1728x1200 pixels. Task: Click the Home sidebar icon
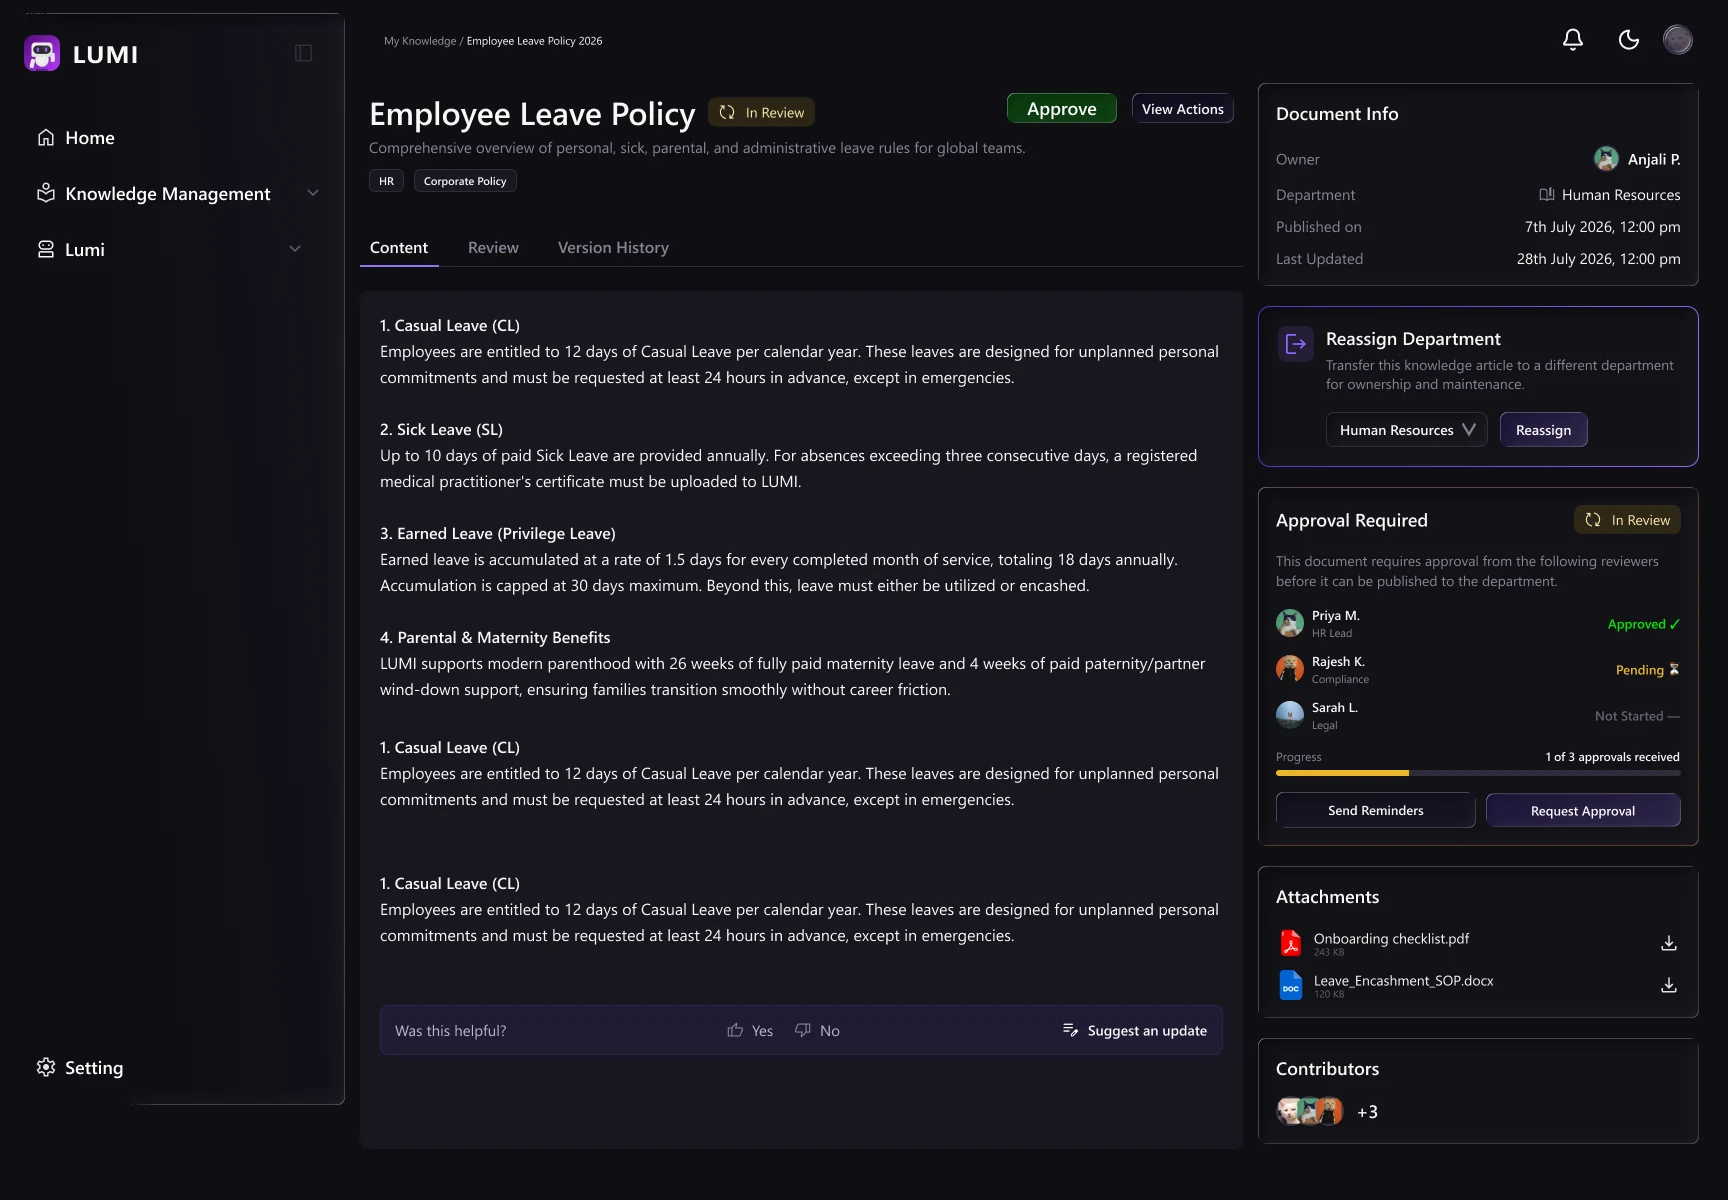point(46,137)
